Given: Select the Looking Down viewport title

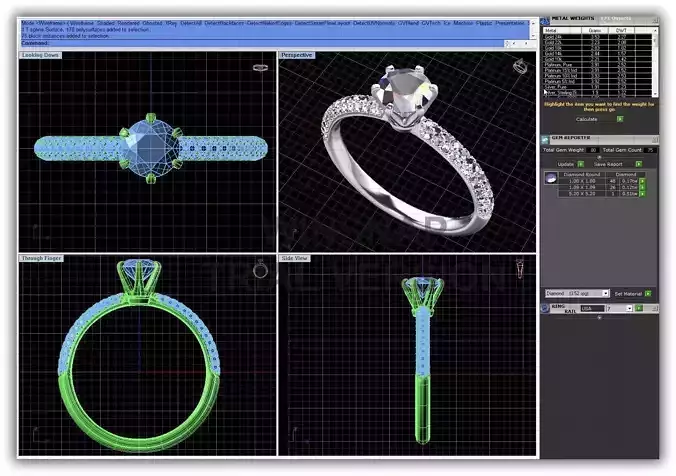Looking at the screenshot, I should pos(40,55).
